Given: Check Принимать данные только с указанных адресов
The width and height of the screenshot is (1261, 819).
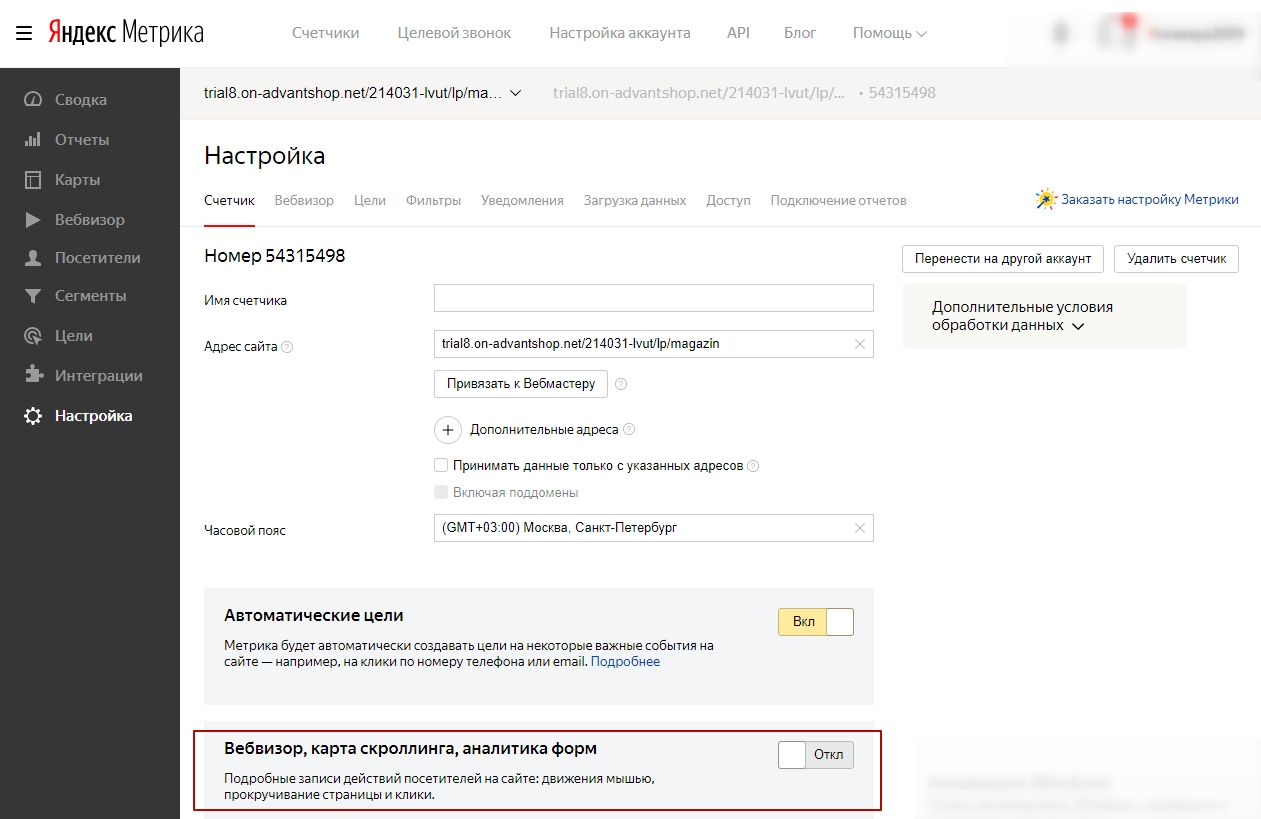Looking at the screenshot, I should [441, 465].
